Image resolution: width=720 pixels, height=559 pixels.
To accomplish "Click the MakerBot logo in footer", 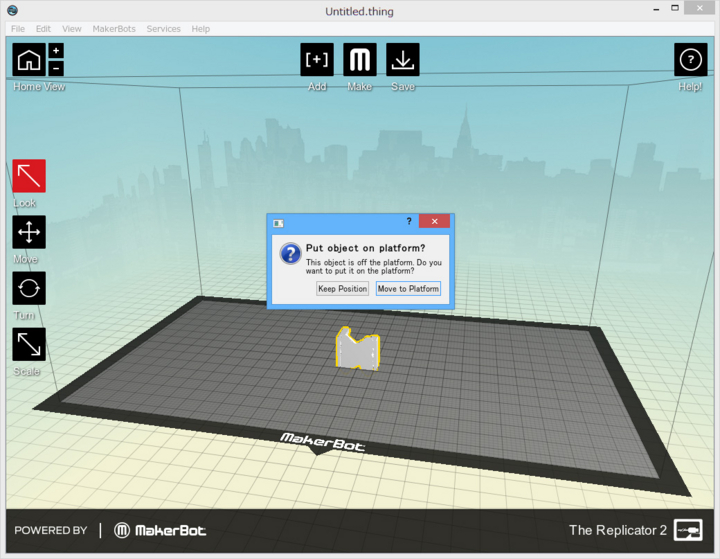I will [x=160, y=531].
